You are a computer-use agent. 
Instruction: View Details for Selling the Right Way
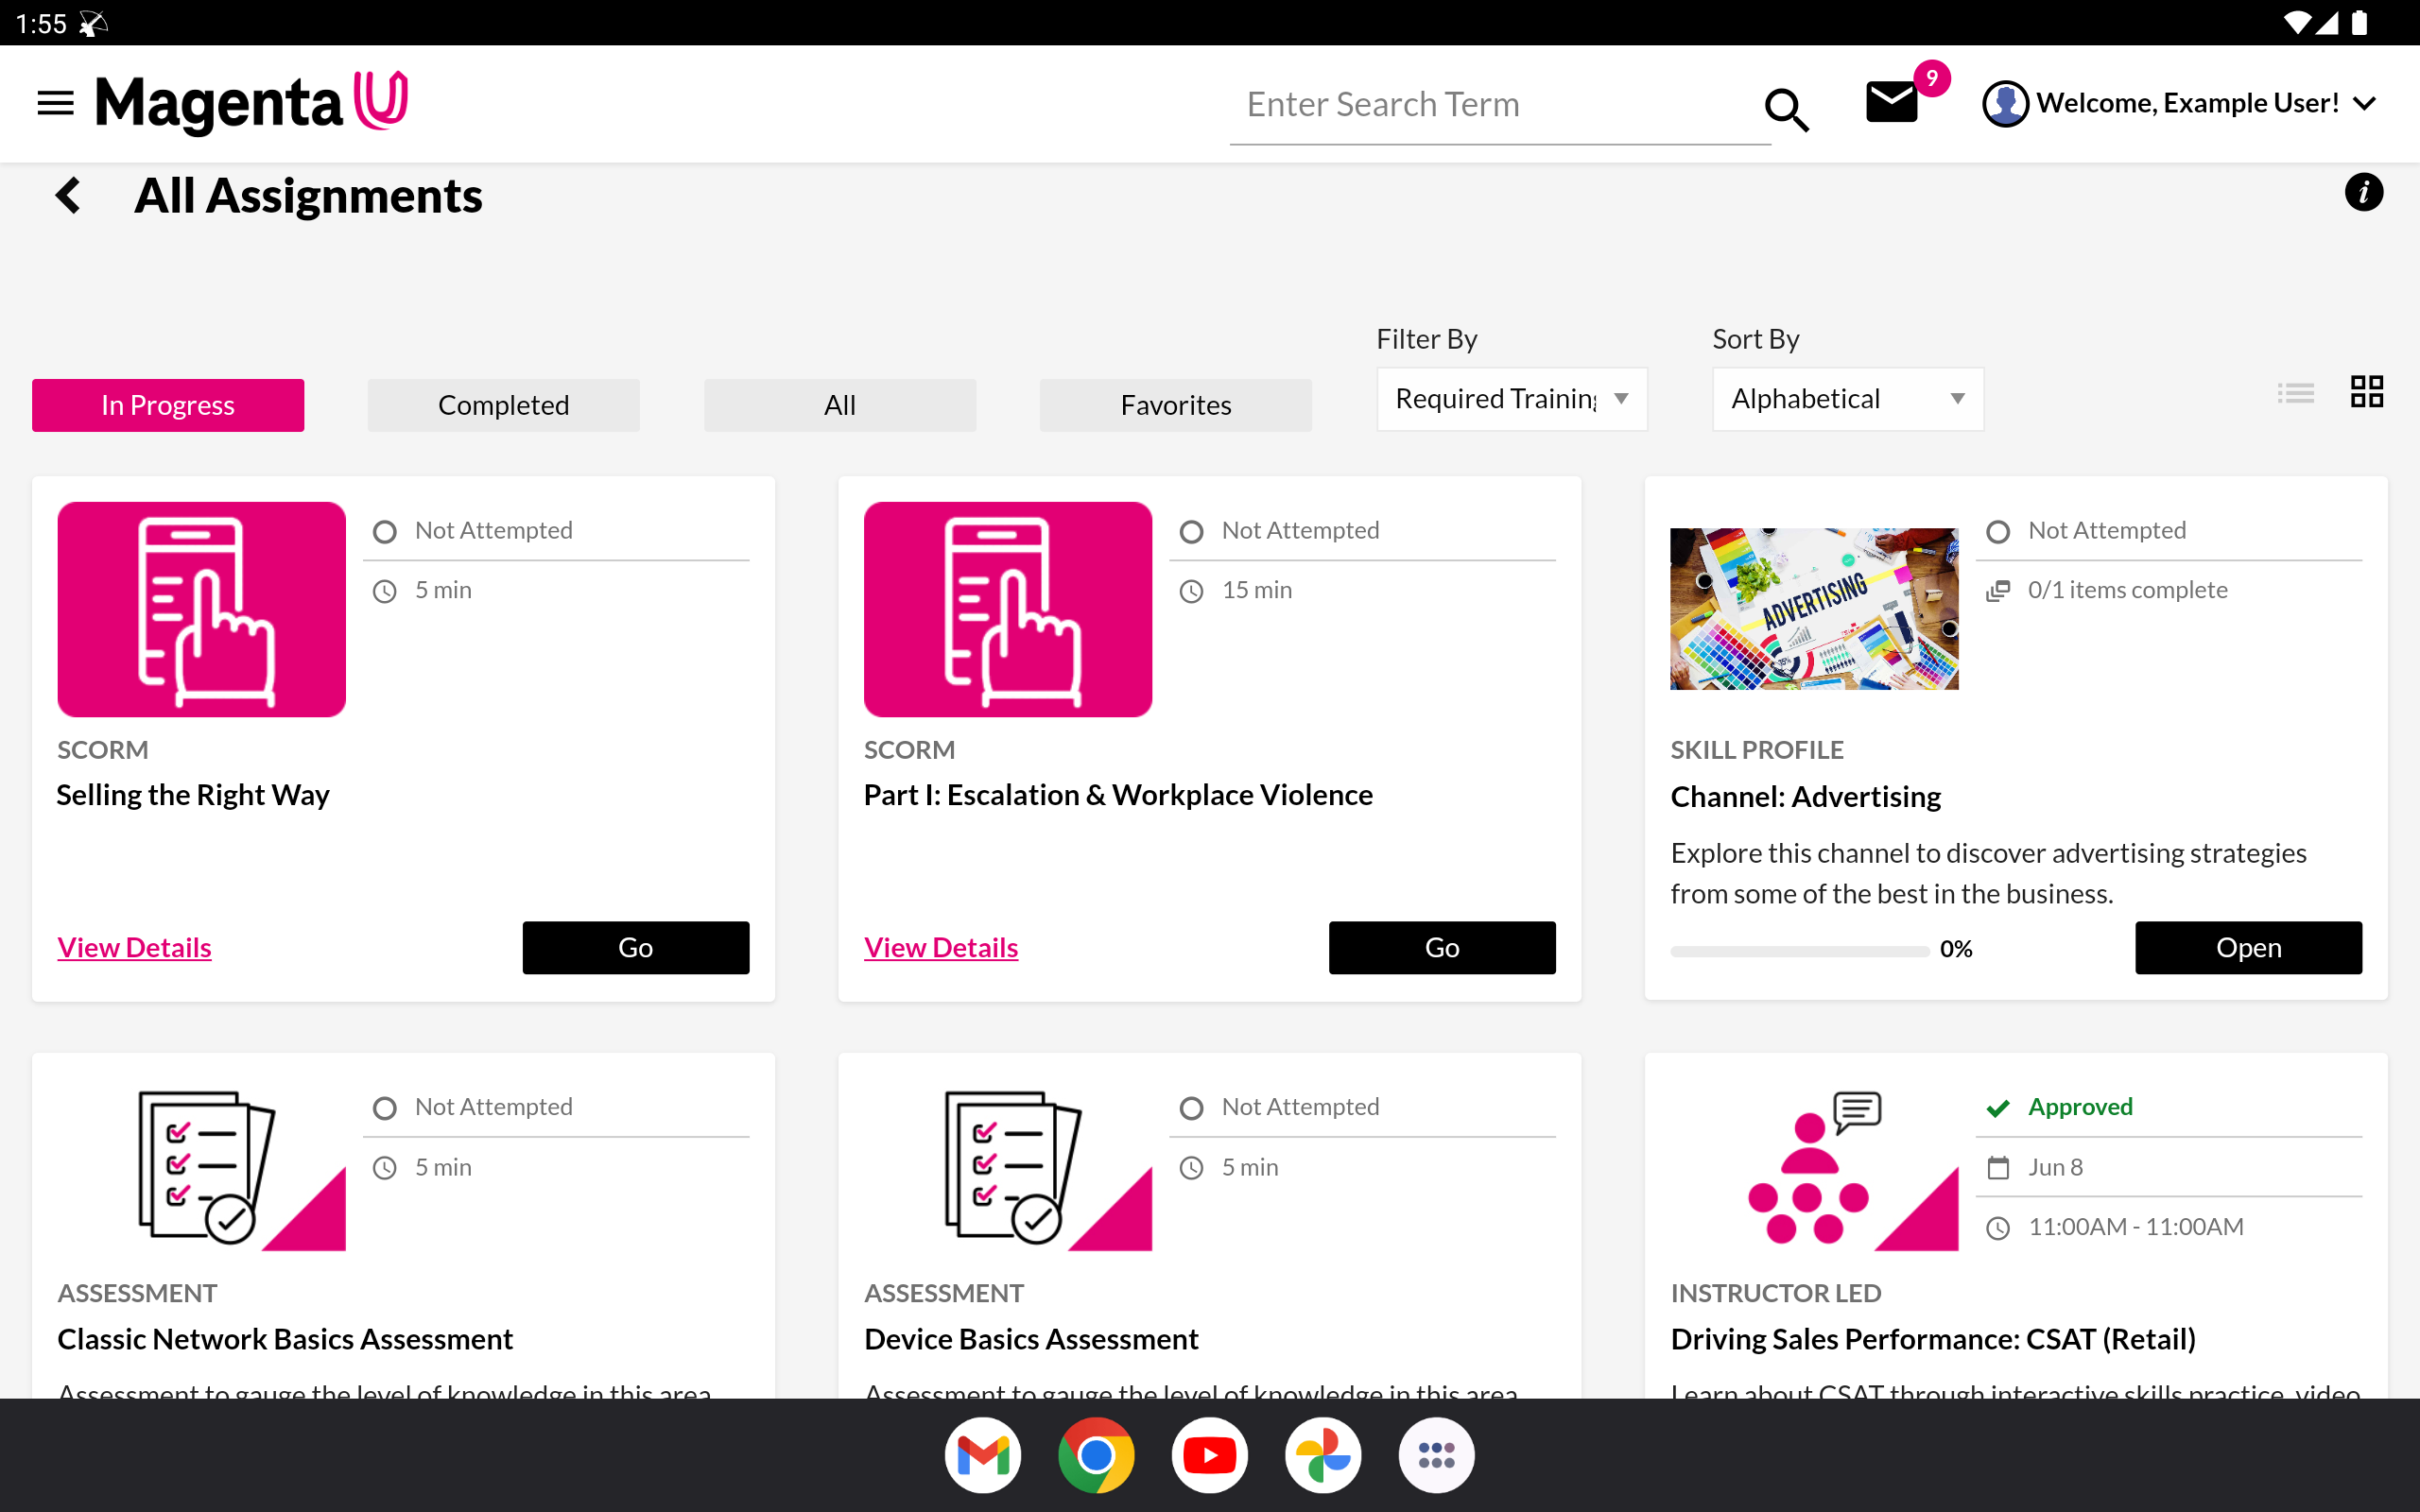[134, 947]
